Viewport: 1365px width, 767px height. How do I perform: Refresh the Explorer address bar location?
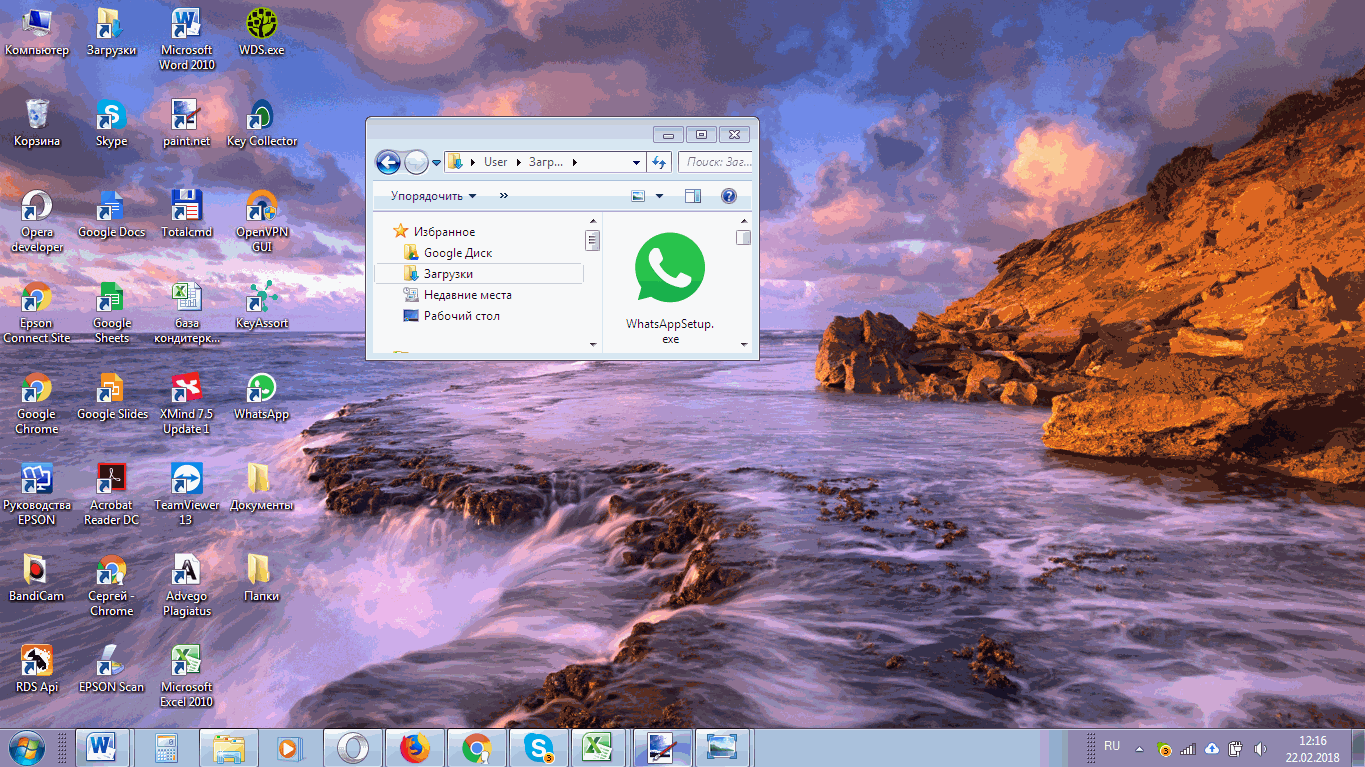click(660, 162)
